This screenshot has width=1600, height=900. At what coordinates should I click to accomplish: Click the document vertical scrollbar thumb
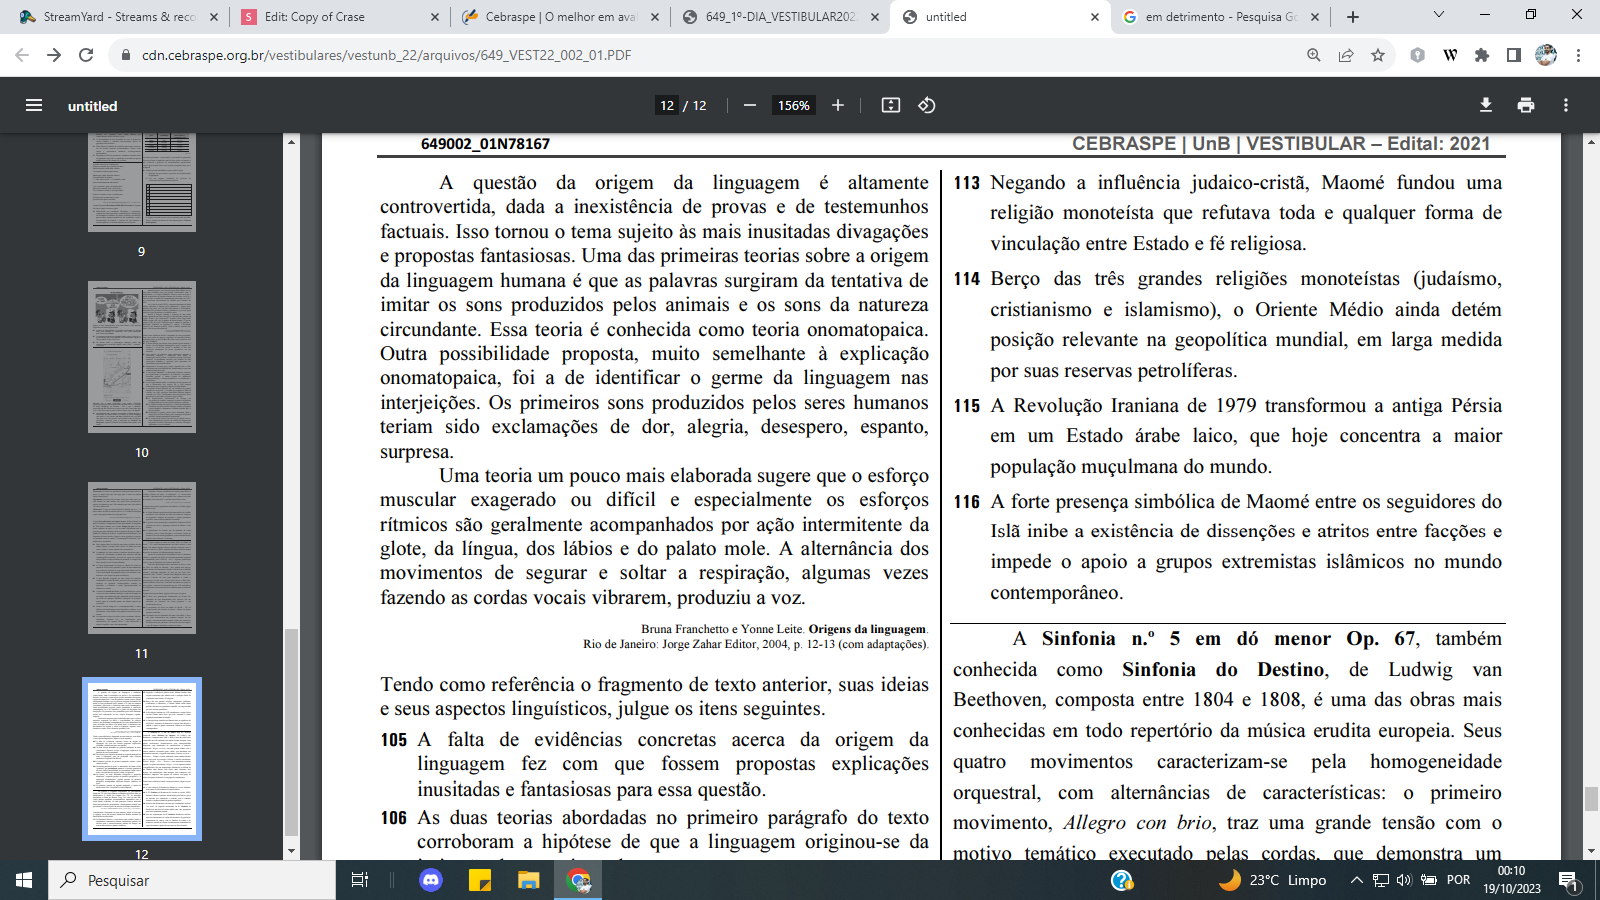(1591, 799)
